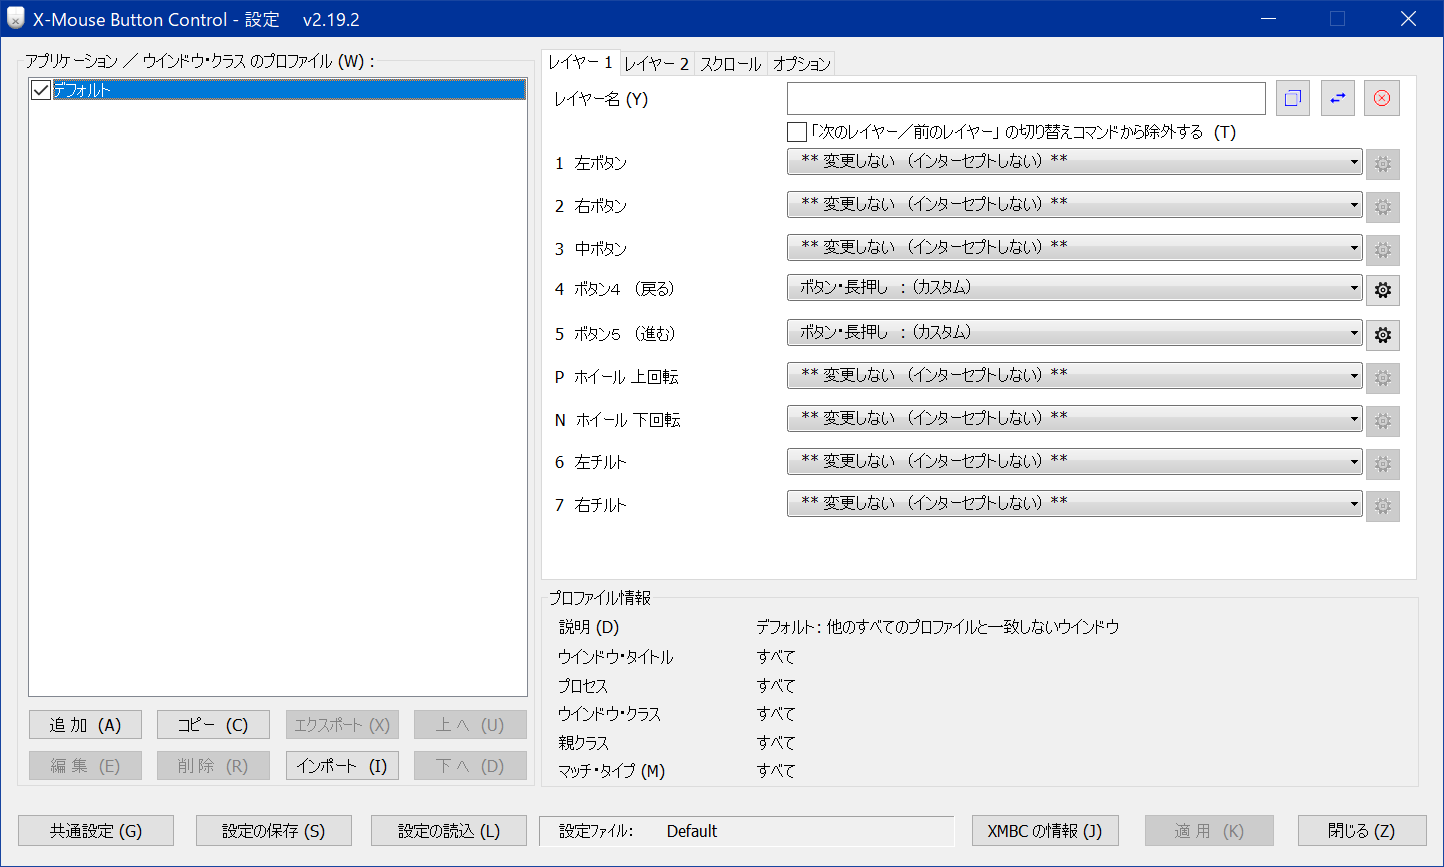Enable the layer switch command exclusion checkbox
Viewport: 1444px width, 867px height.
(797, 132)
